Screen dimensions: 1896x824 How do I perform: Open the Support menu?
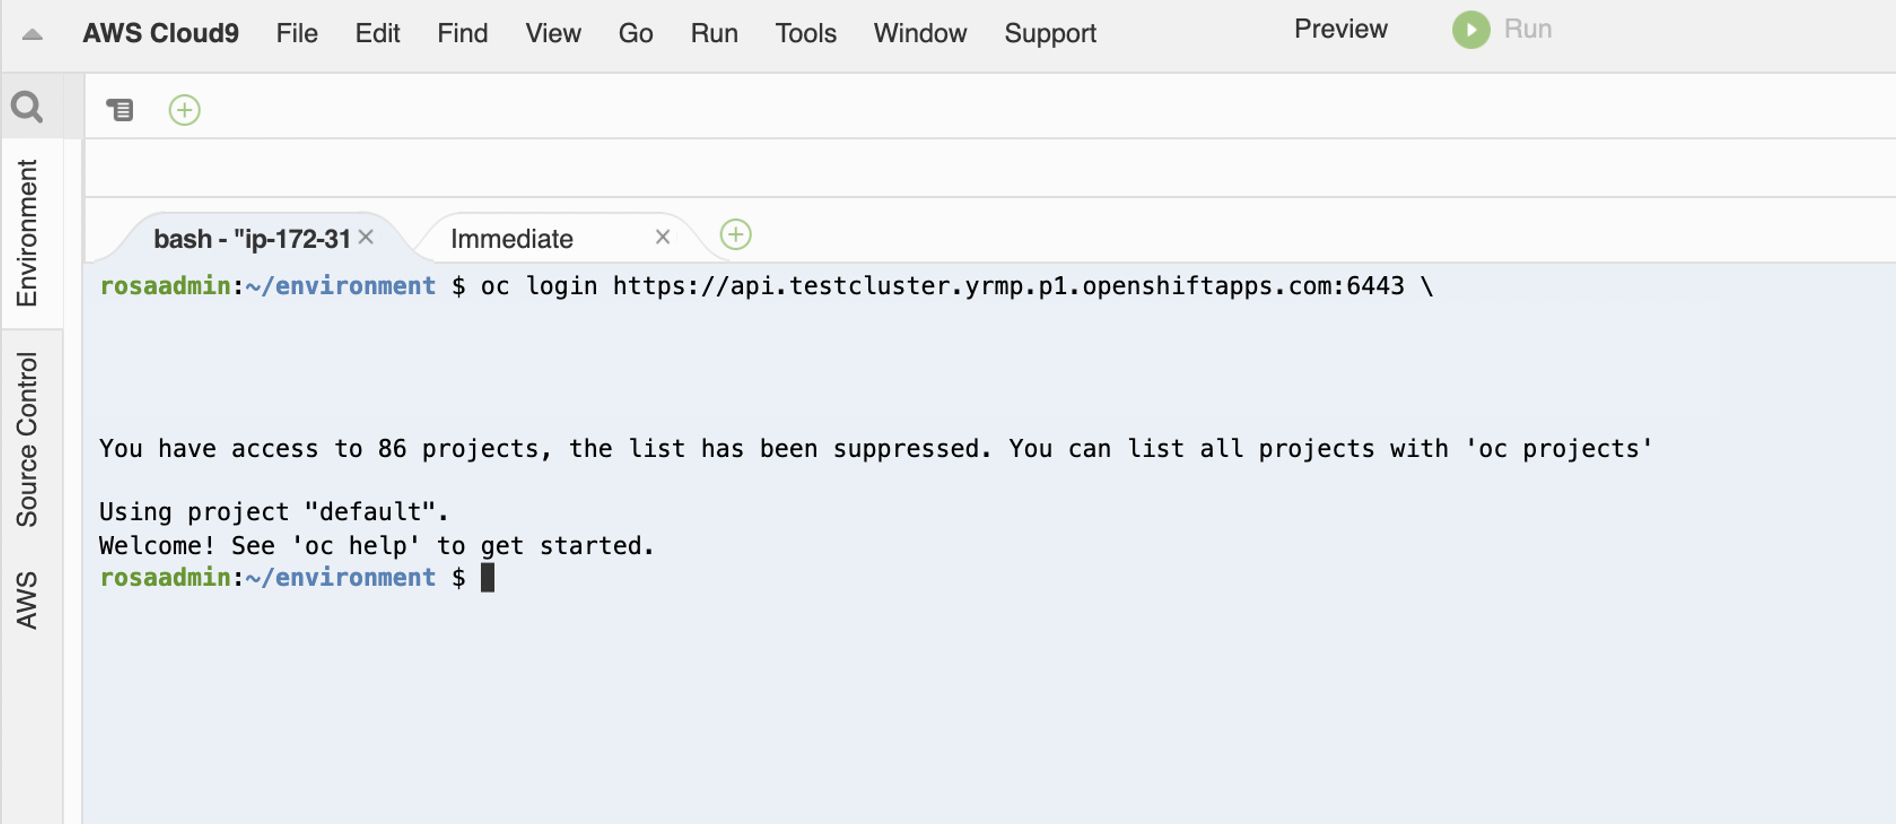pyautogui.click(x=1050, y=33)
